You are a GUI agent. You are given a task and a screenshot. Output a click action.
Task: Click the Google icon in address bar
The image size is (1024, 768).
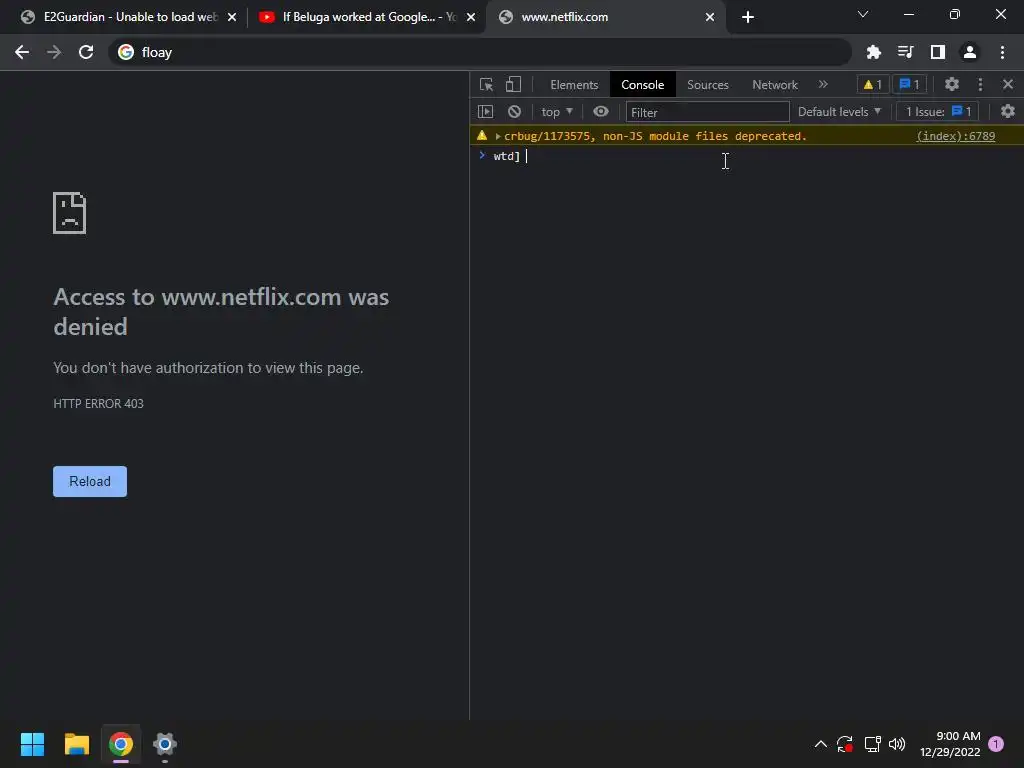(126, 52)
